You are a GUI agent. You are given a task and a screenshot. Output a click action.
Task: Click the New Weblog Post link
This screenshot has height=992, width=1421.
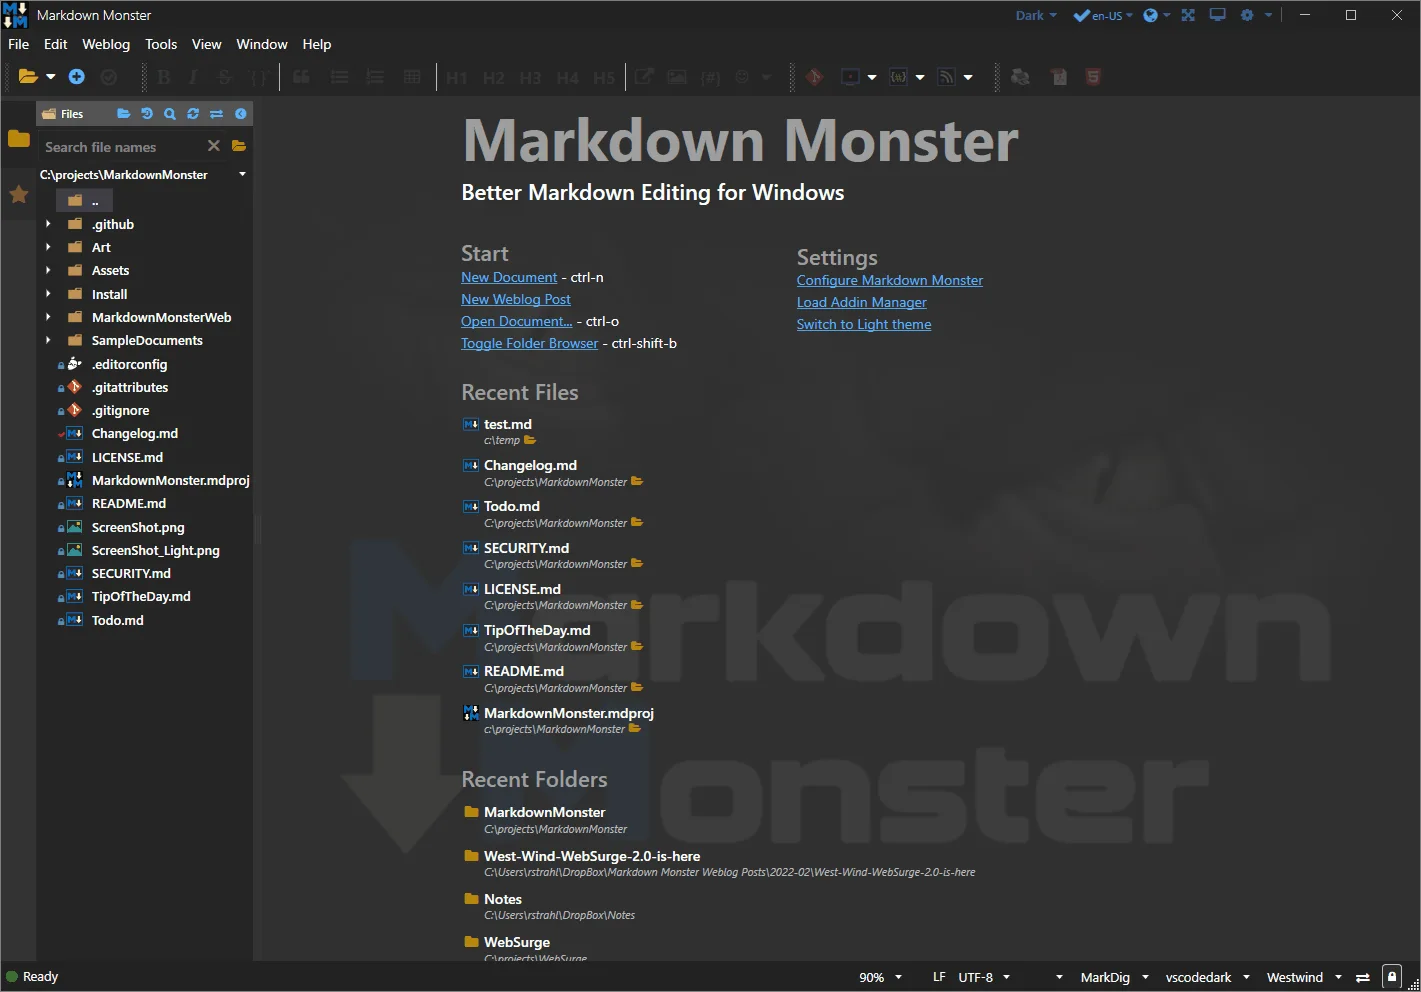click(x=516, y=299)
